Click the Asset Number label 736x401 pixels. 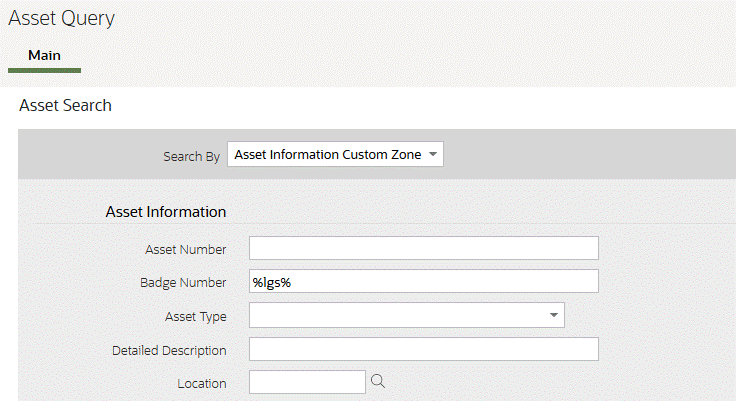point(185,249)
